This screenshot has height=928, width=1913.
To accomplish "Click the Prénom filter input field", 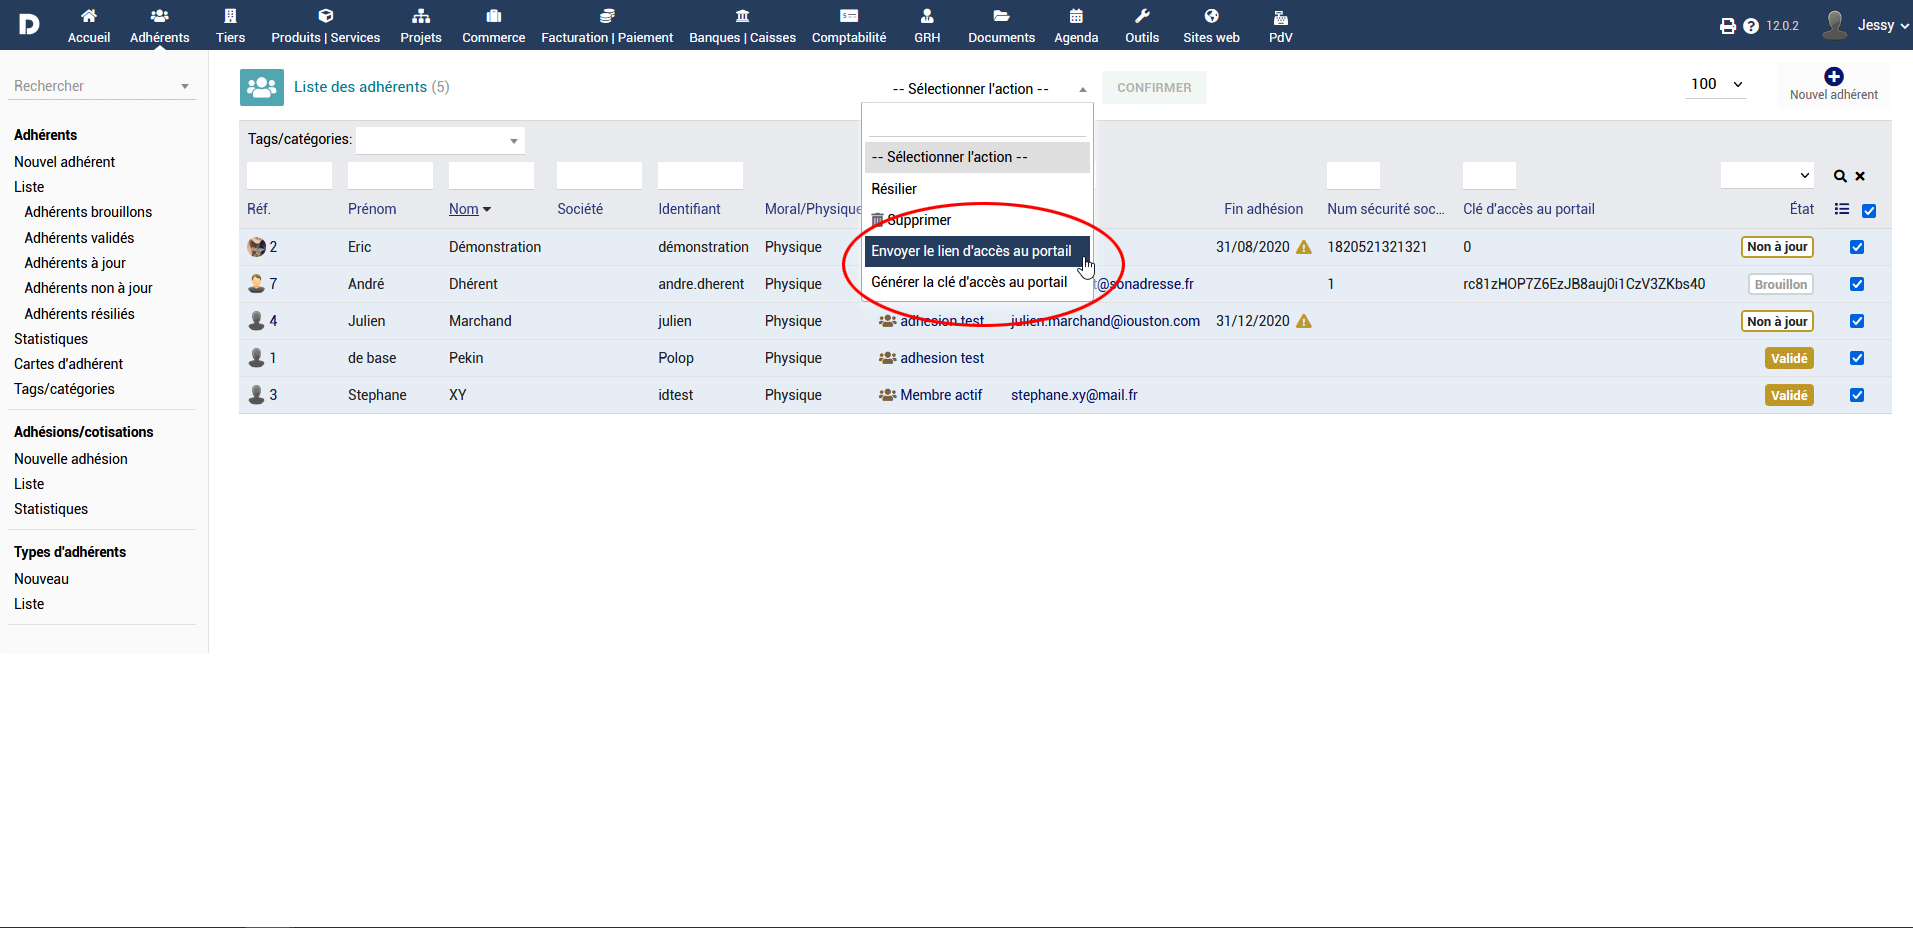I will (390, 176).
